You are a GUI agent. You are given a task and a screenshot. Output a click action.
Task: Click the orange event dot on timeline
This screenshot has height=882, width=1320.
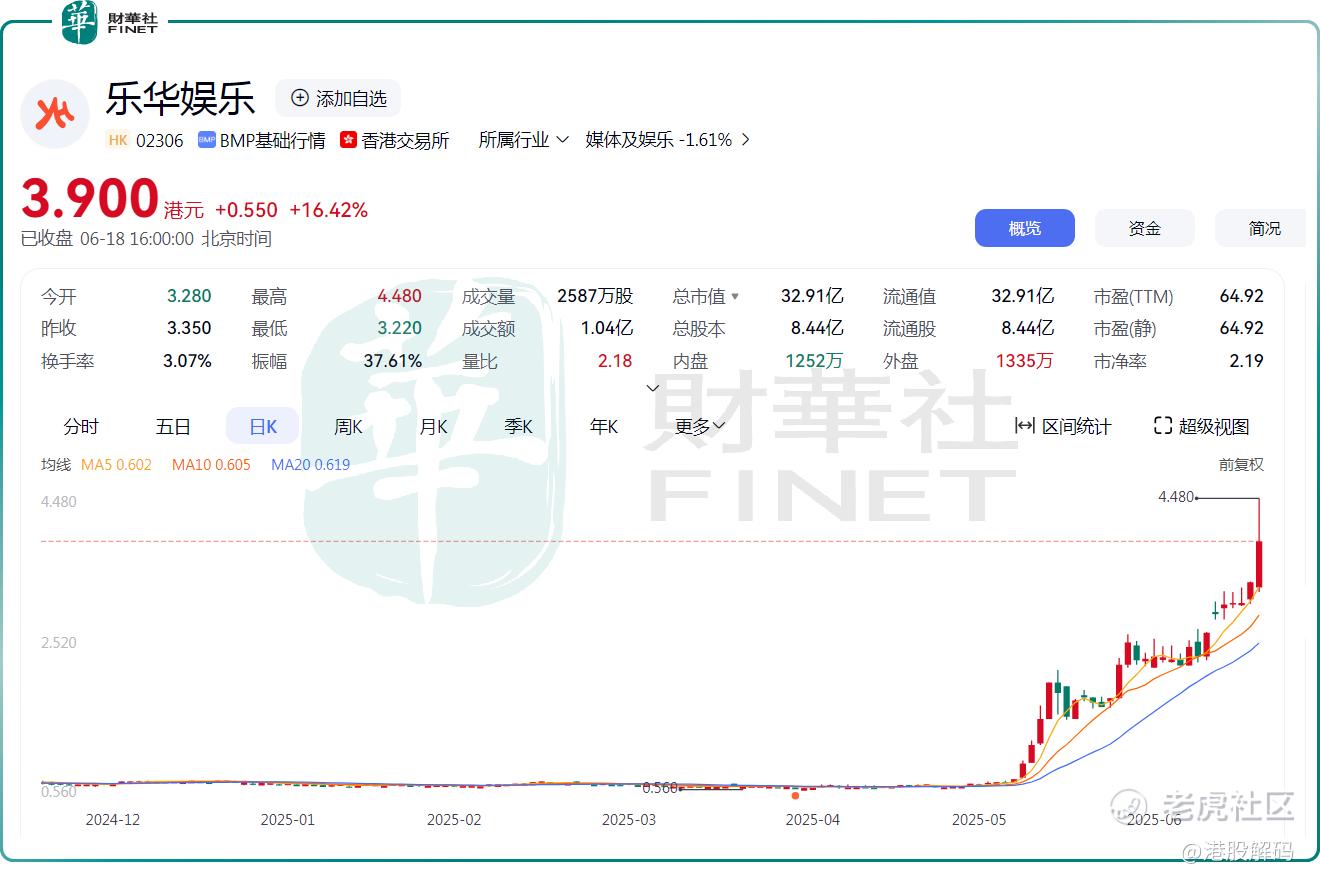(x=796, y=796)
